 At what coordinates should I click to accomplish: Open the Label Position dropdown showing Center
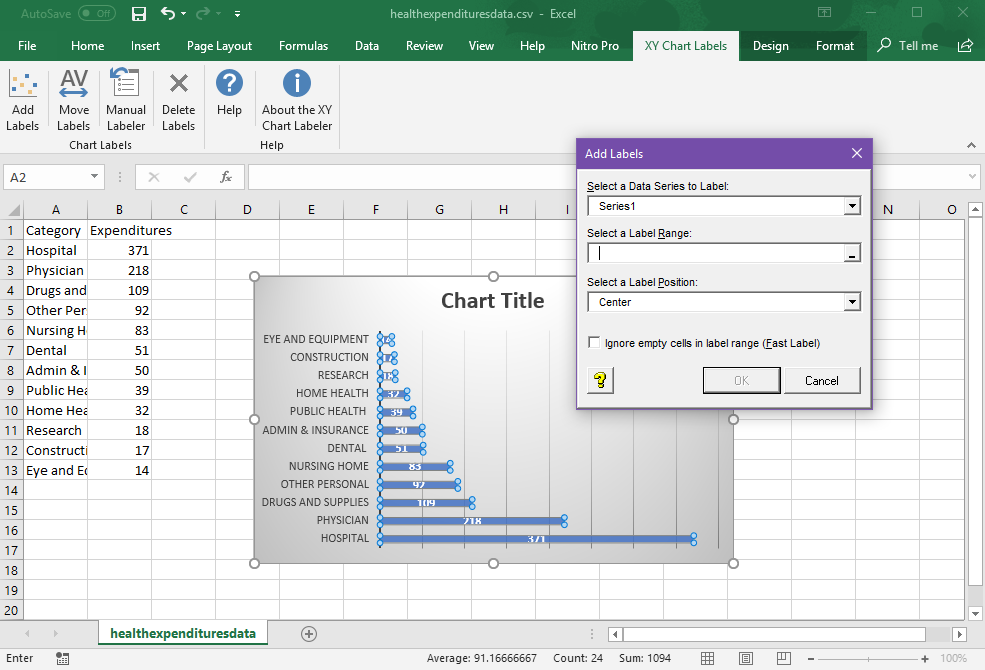(x=852, y=302)
